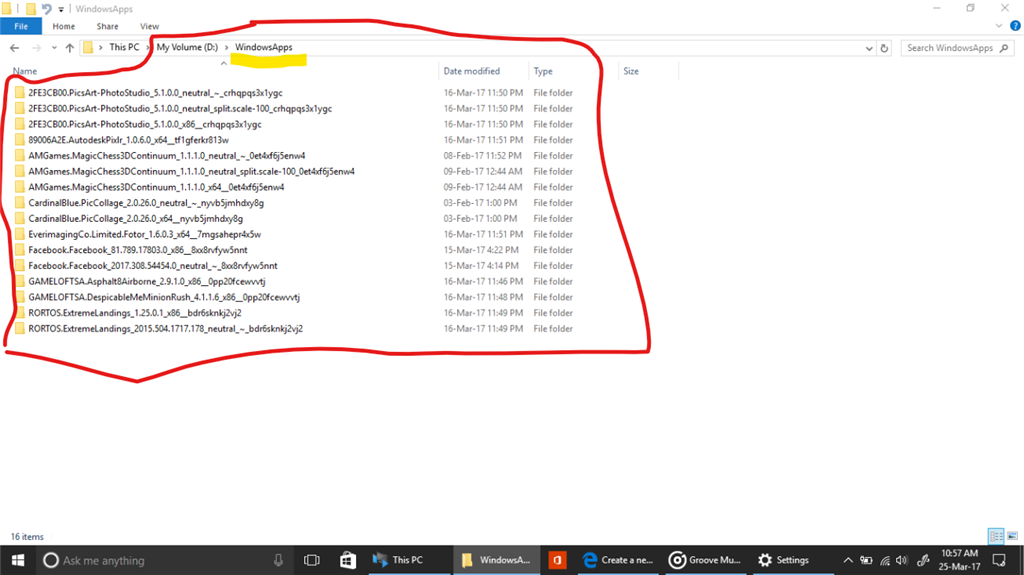Click Undo in the quick access toolbar

[46, 8]
